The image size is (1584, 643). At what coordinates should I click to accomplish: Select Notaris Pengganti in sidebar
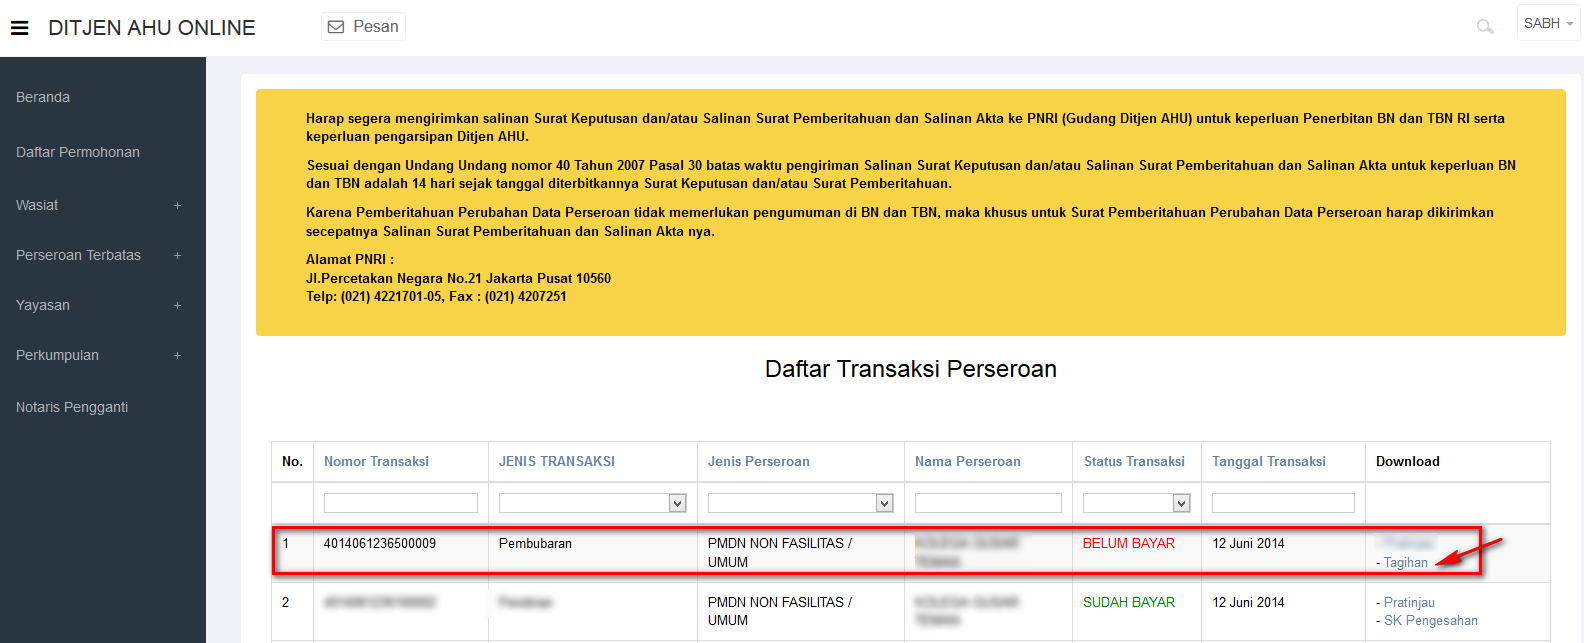coord(72,407)
